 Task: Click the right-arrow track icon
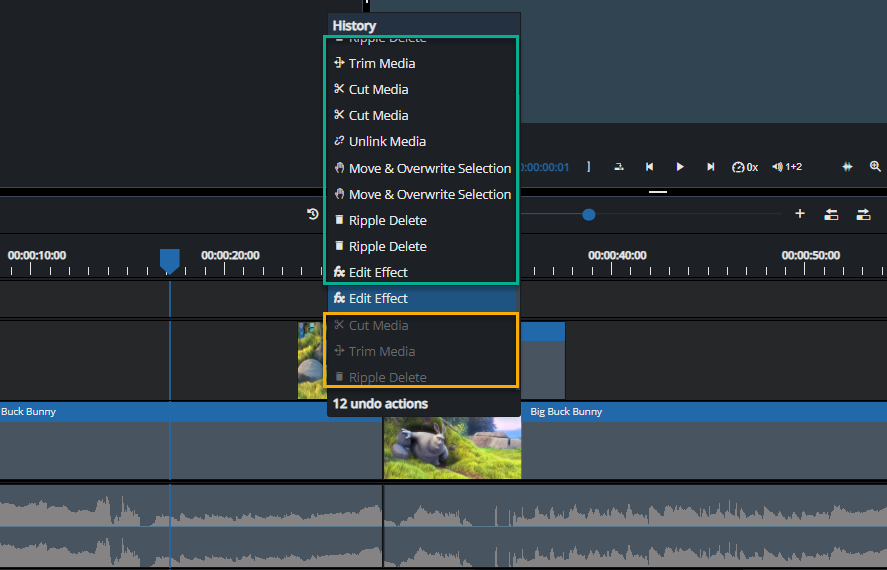coord(863,214)
